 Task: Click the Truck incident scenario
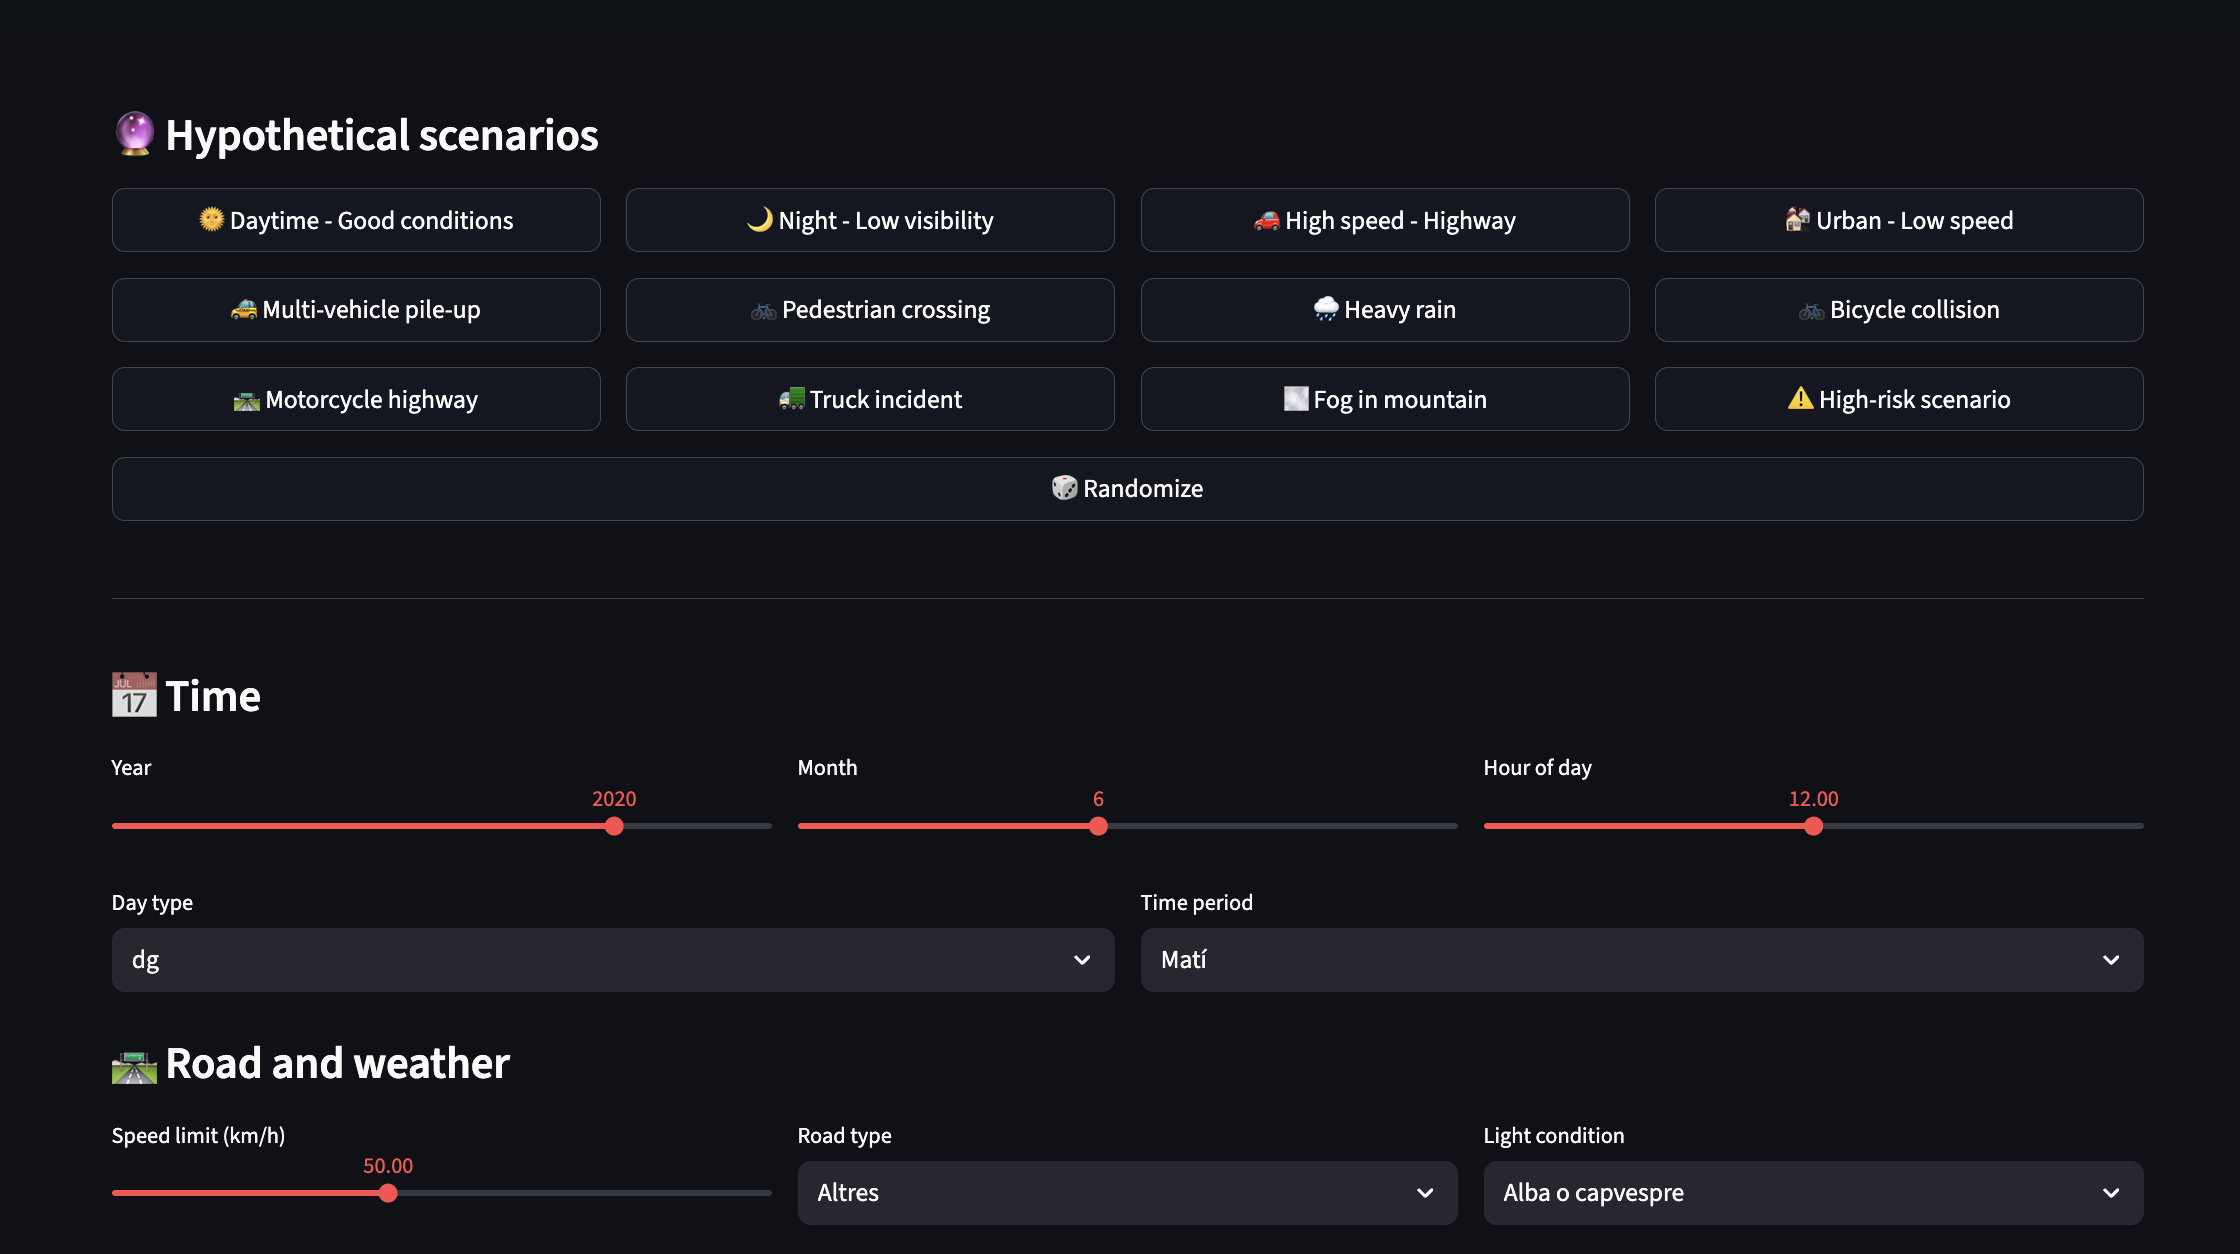[x=870, y=399]
